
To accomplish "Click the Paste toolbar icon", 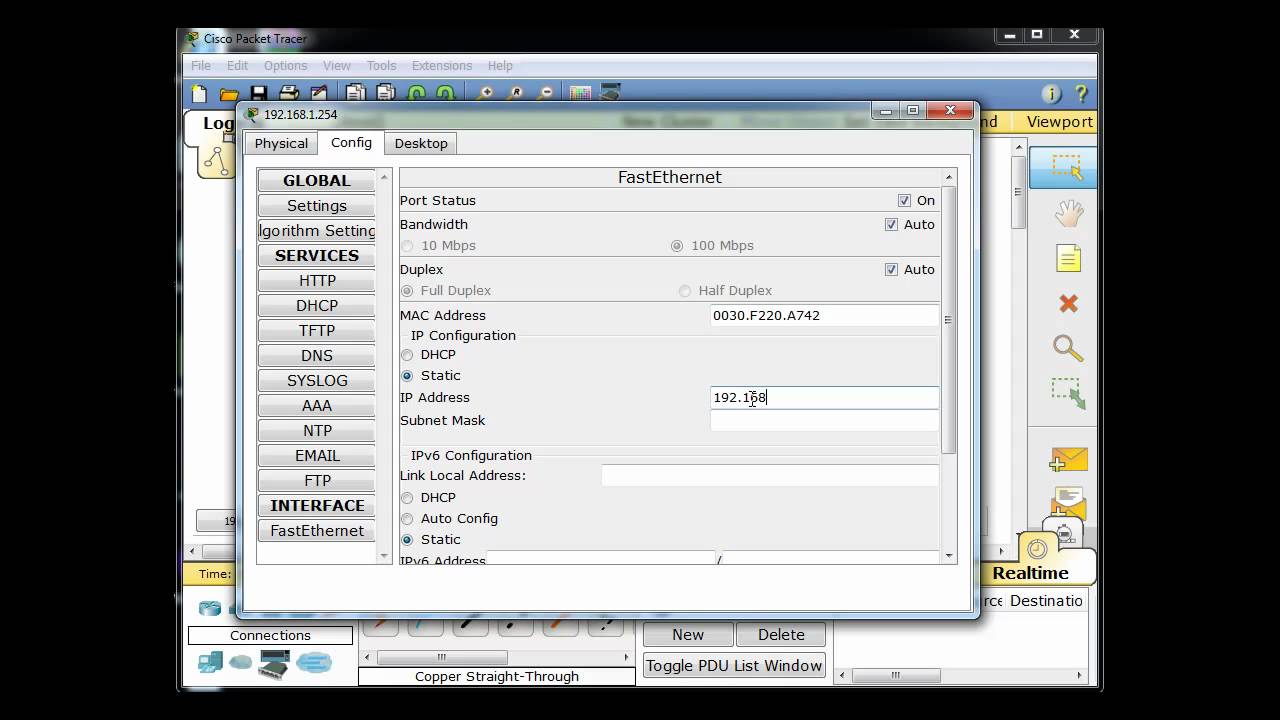I will (x=386, y=94).
